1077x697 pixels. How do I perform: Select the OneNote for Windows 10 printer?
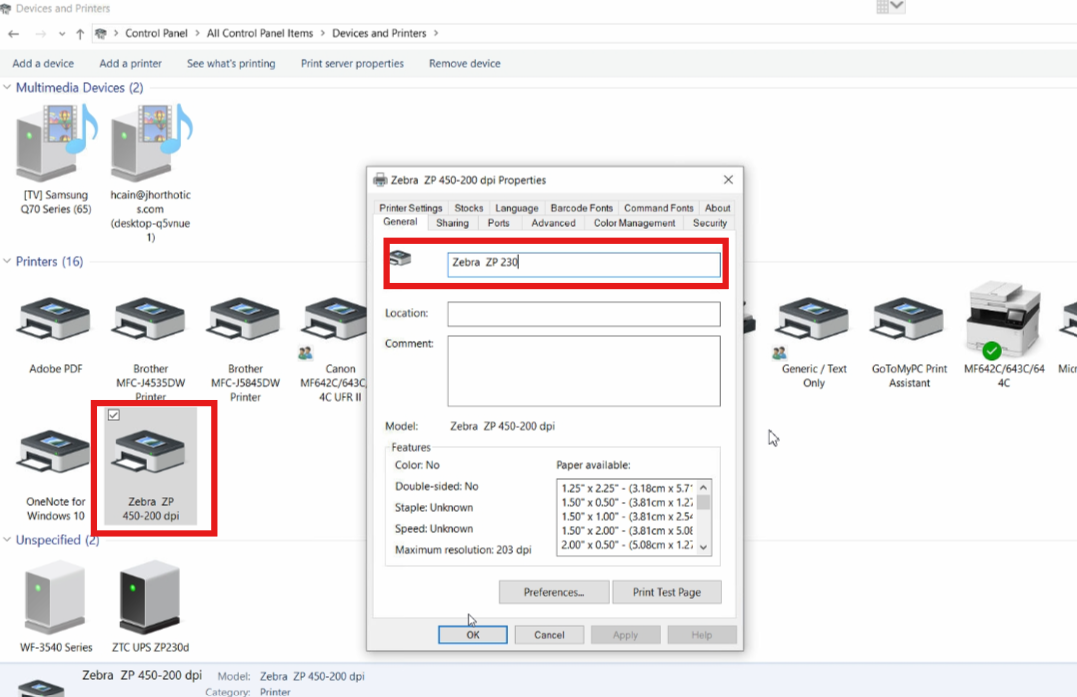click(x=55, y=455)
